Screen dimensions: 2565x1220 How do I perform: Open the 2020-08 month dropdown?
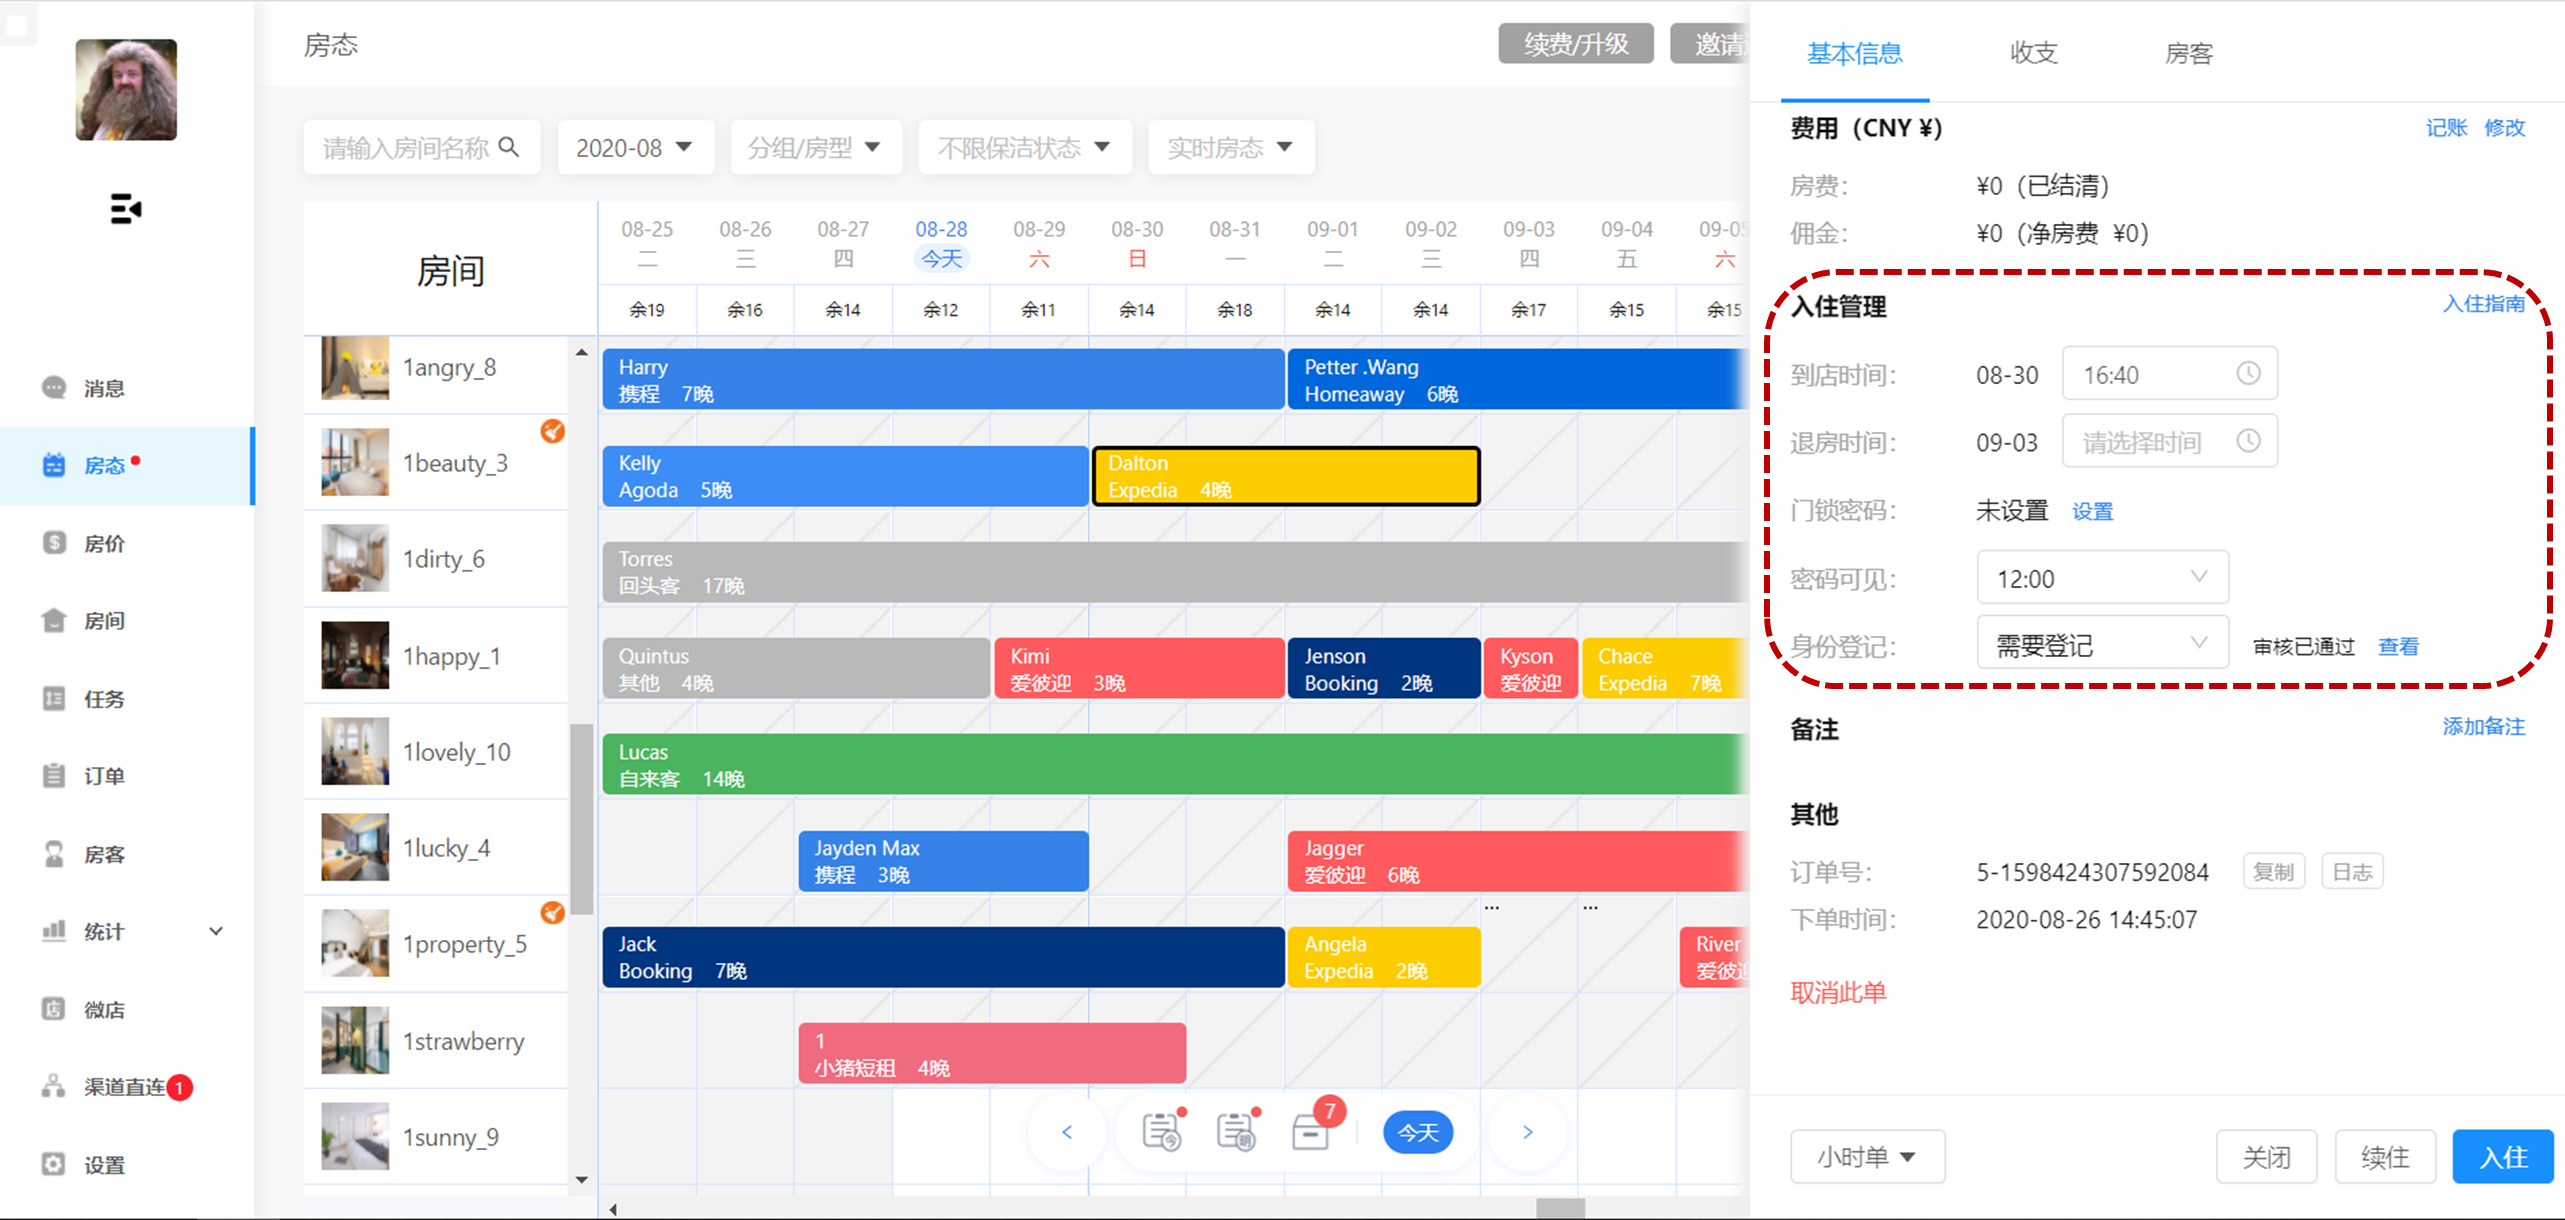click(x=635, y=148)
